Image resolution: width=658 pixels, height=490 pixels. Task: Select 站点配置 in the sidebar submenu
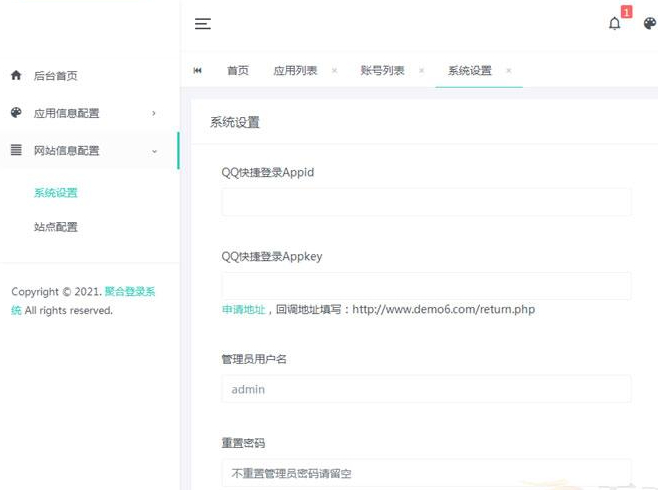[x=56, y=227]
